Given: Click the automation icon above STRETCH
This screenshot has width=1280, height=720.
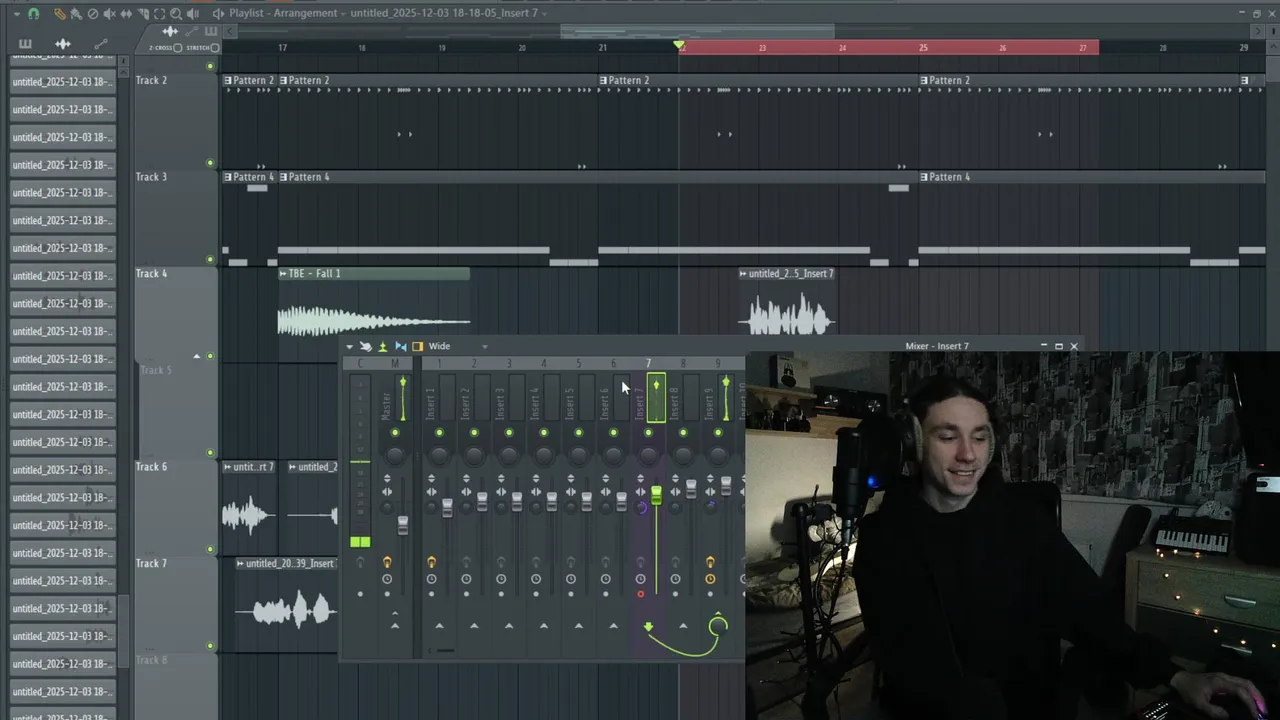Looking at the screenshot, I should pyautogui.click(x=192, y=31).
